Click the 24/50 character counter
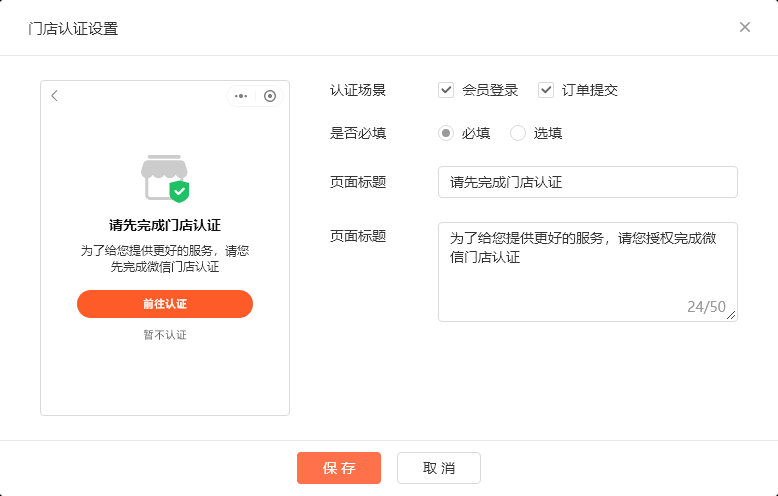Screen dimensions: 778x496 tap(706, 307)
